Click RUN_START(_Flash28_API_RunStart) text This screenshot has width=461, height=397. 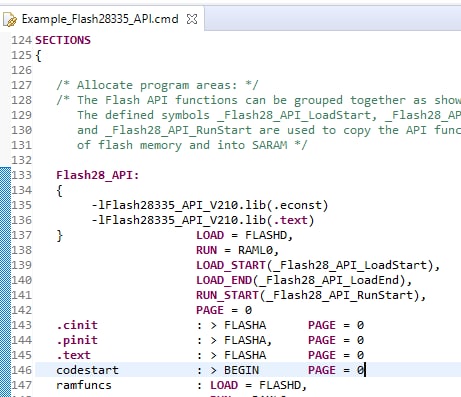tap(311, 295)
